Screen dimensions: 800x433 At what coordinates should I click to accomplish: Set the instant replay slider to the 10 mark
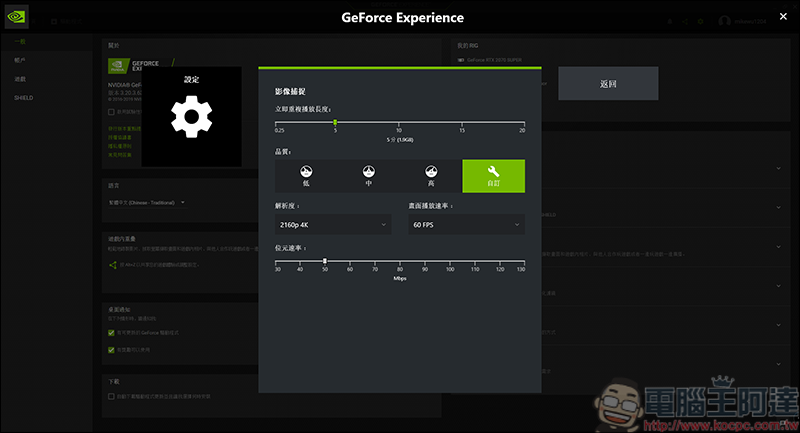point(399,122)
